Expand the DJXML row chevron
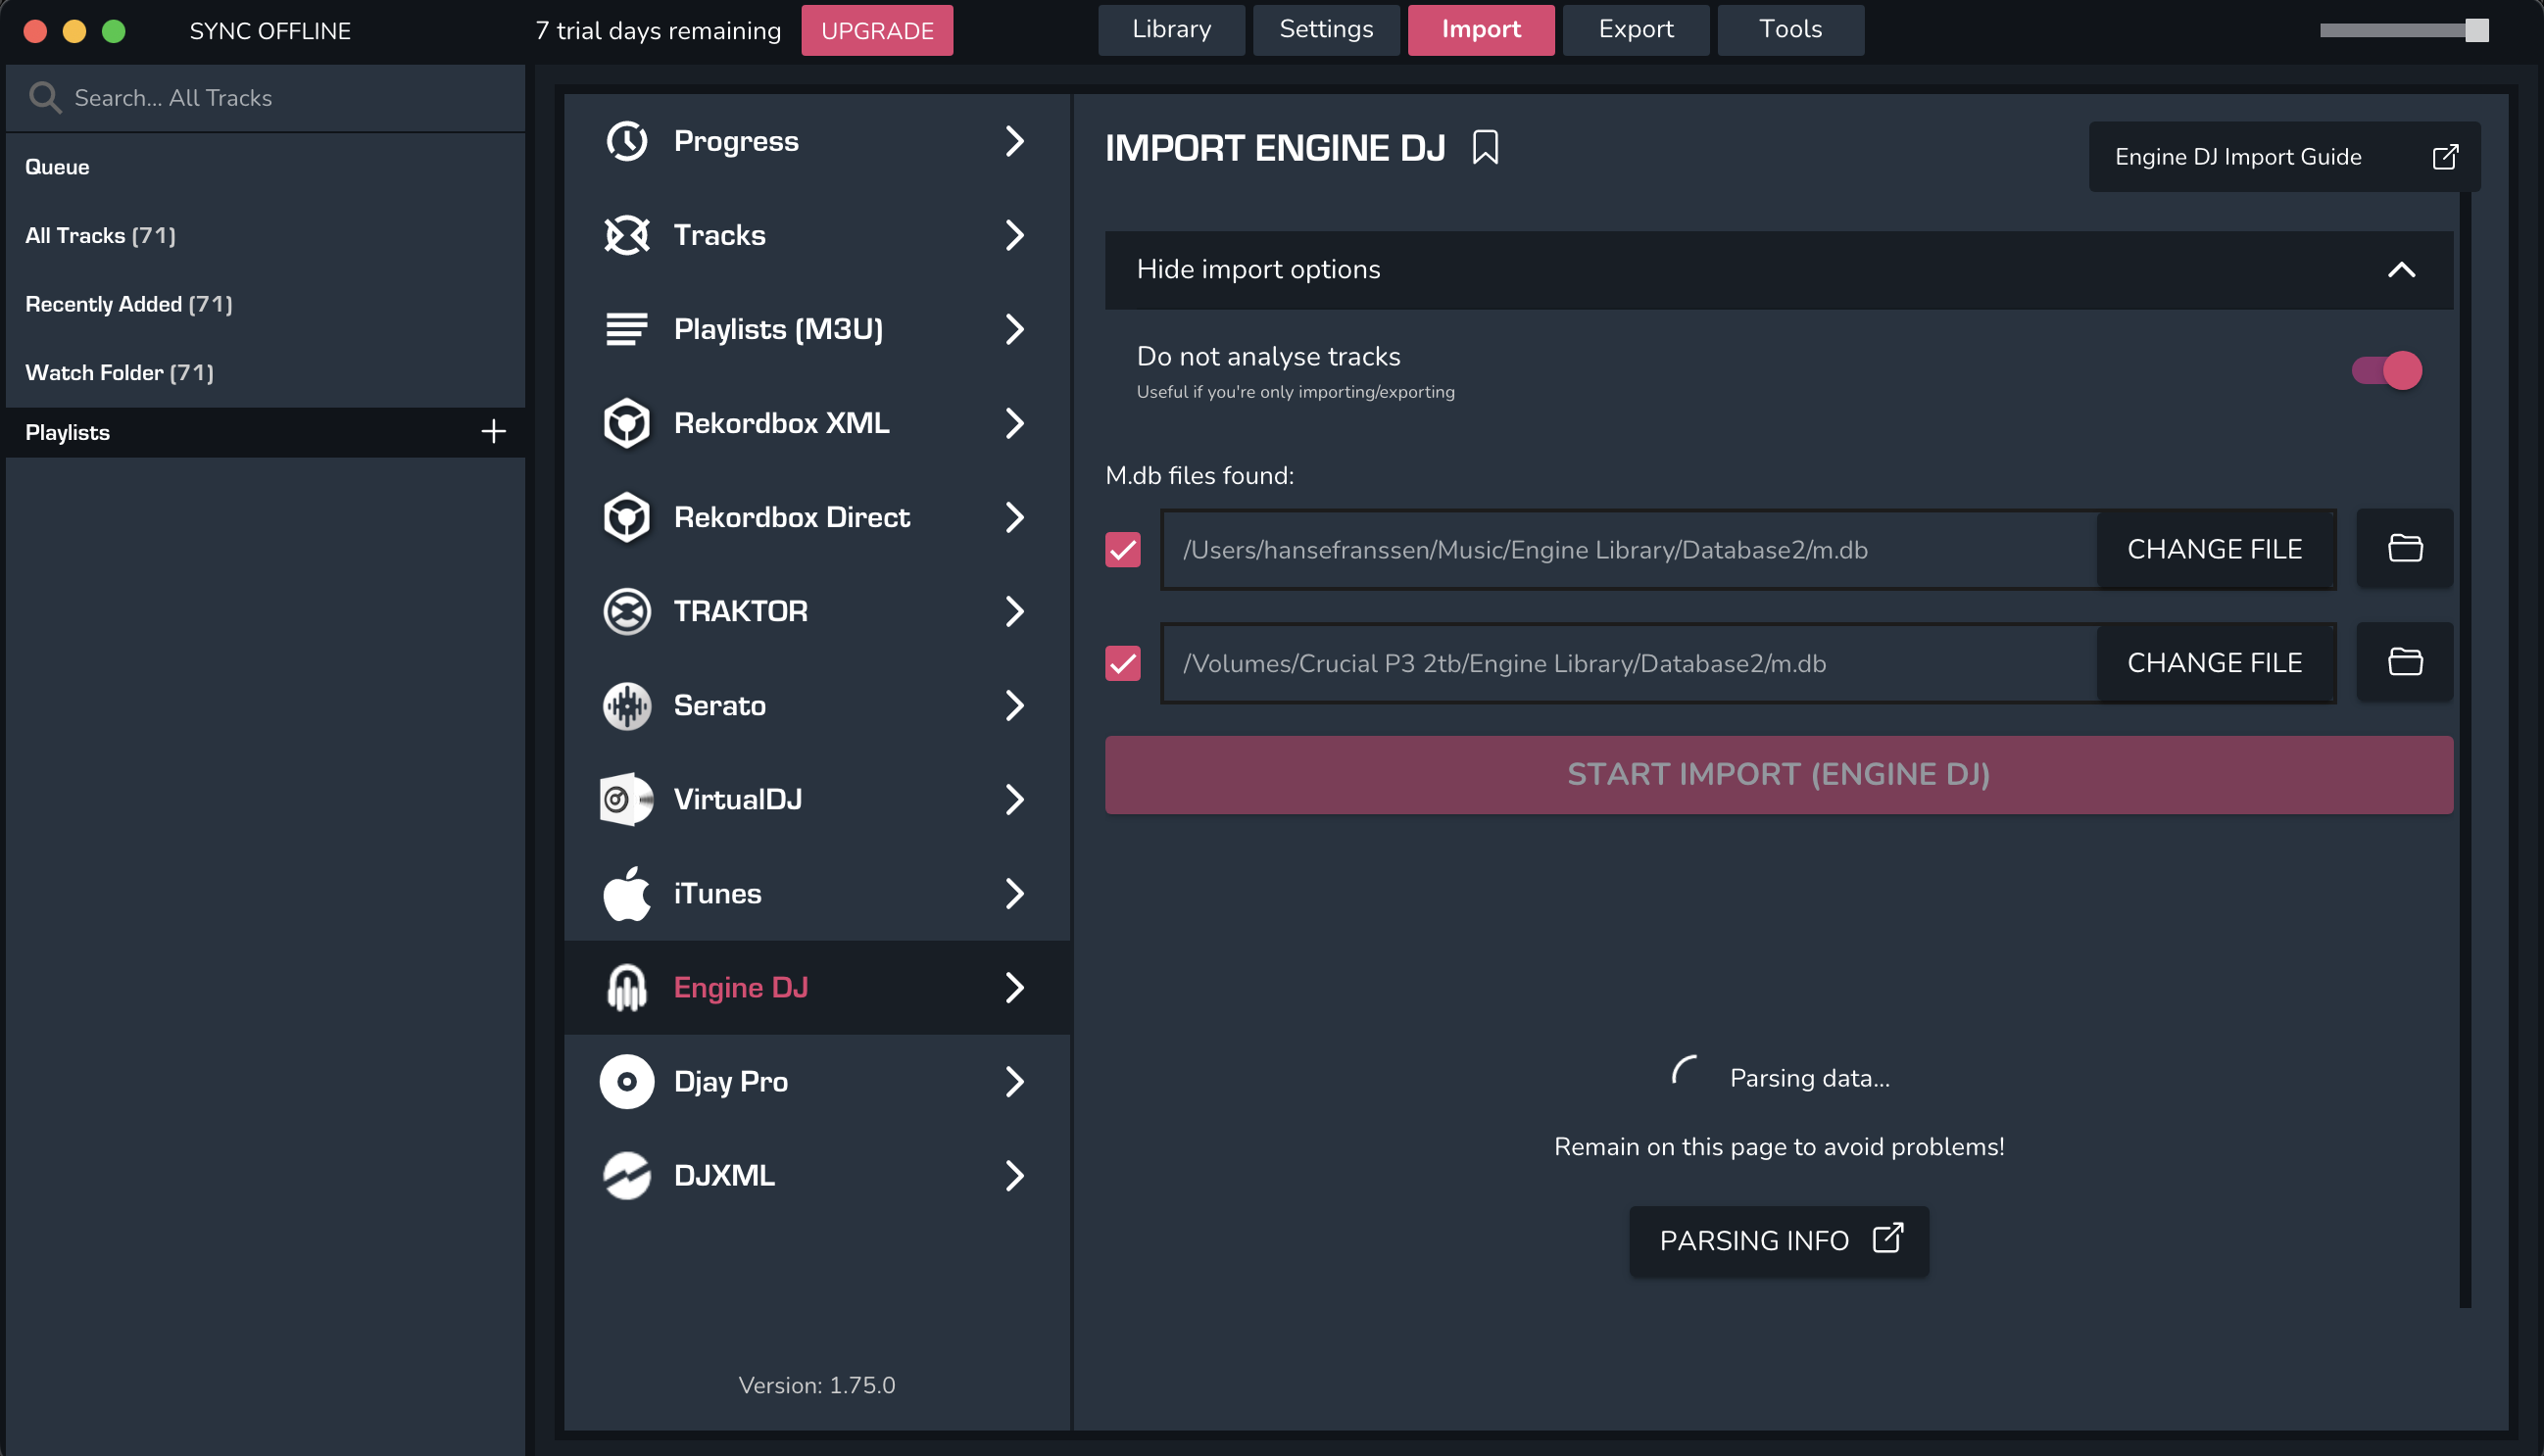 click(x=1014, y=1175)
